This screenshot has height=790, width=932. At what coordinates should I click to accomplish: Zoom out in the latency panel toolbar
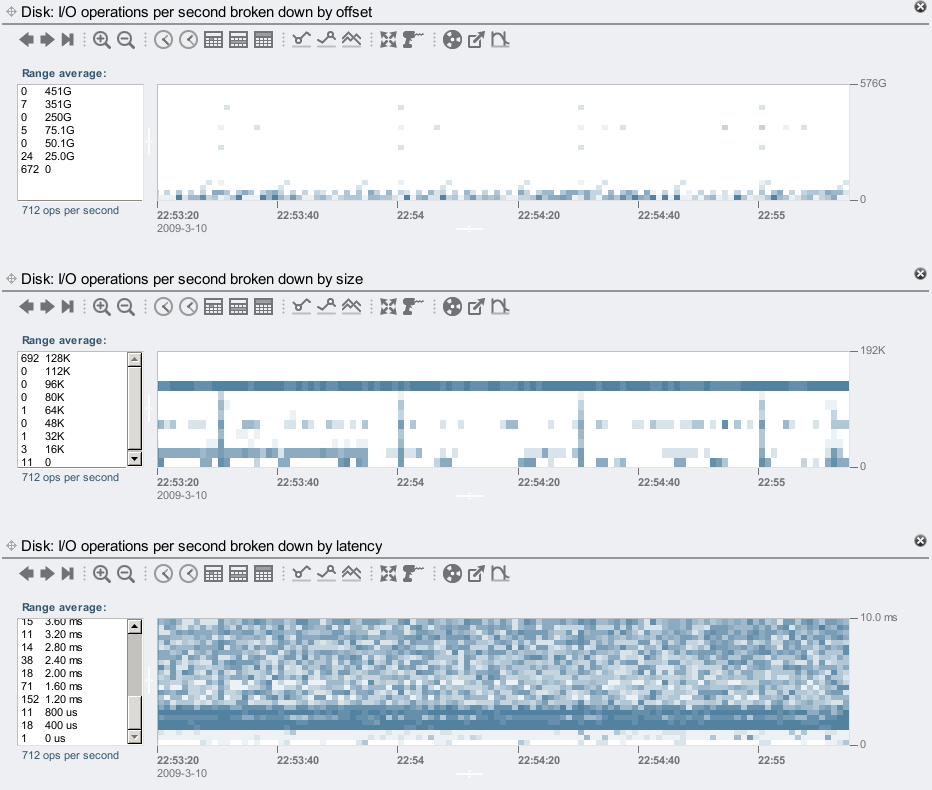[x=126, y=574]
